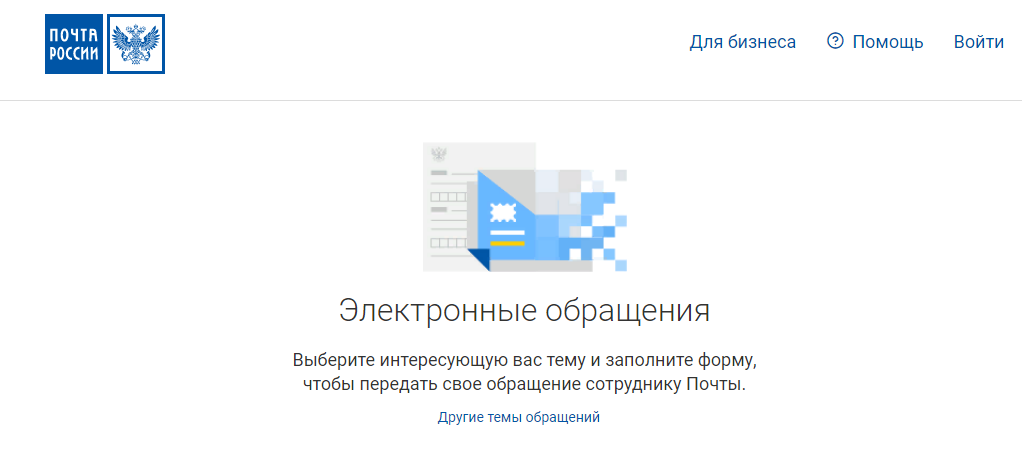The width and height of the screenshot is (1022, 466).
Task: Click the electronic appeals illustration
Action: click(x=524, y=207)
